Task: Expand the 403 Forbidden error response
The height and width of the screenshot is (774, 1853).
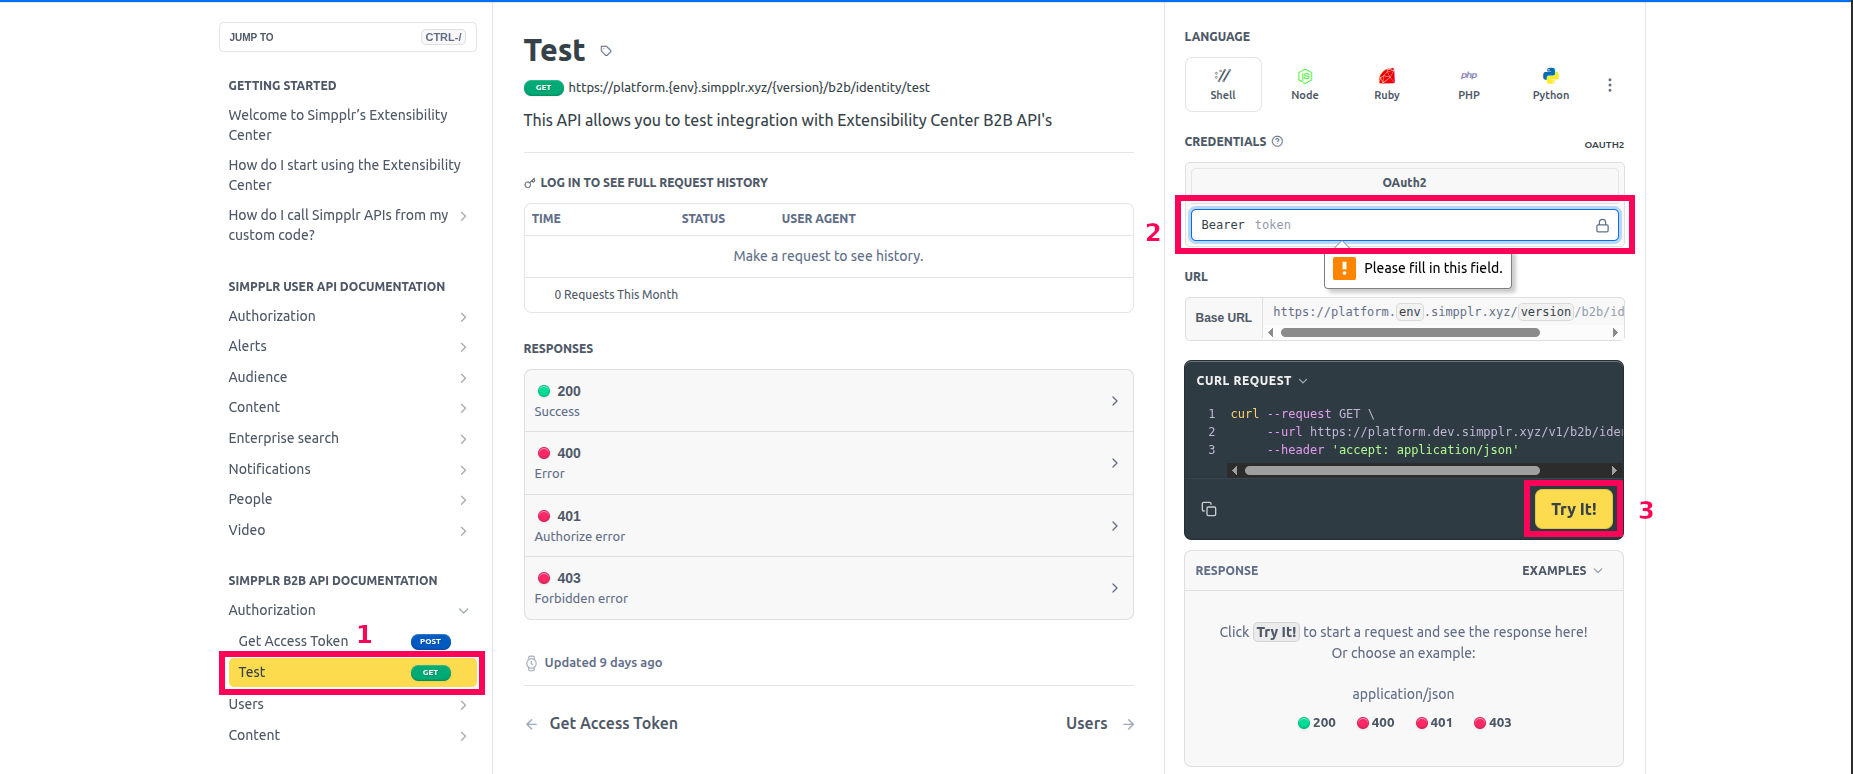Action: tap(828, 588)
